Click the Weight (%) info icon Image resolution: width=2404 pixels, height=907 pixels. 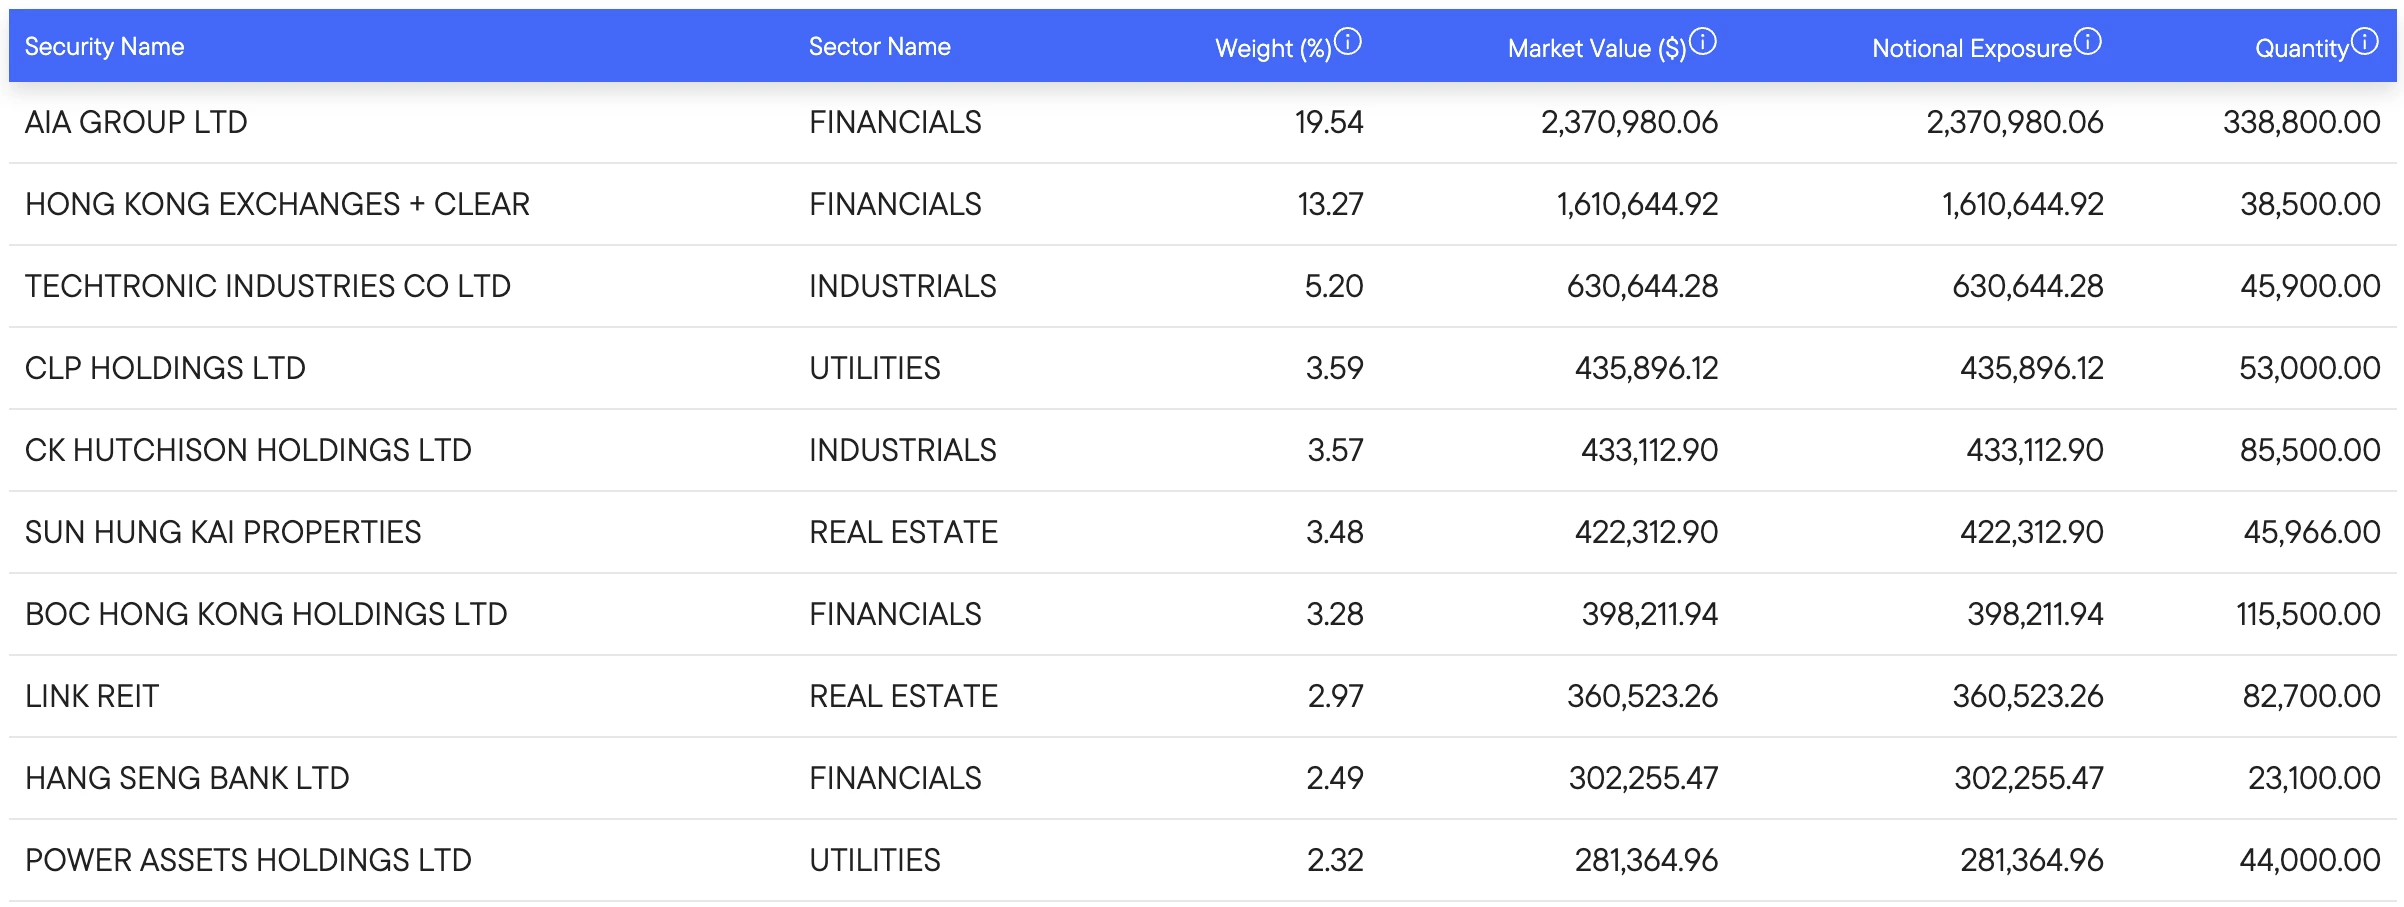tap(1348, 42)
